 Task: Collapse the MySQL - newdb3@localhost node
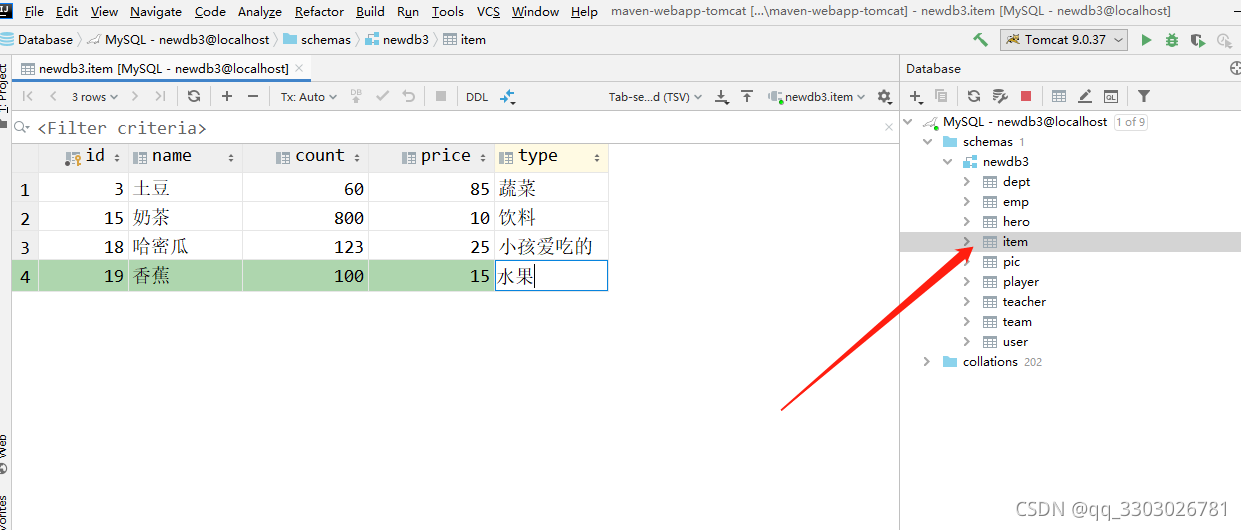pyautogui.click(x=908, y=122)
